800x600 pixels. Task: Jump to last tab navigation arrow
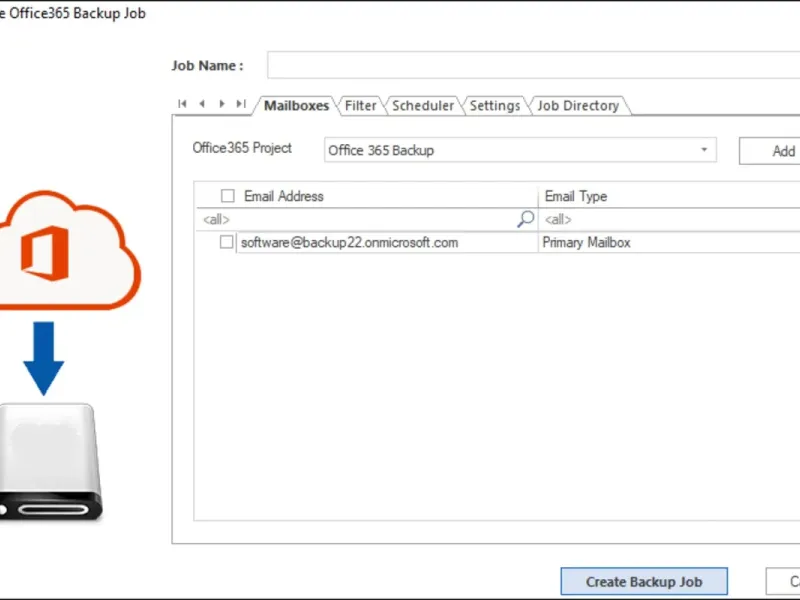click(x=241, y=104)
